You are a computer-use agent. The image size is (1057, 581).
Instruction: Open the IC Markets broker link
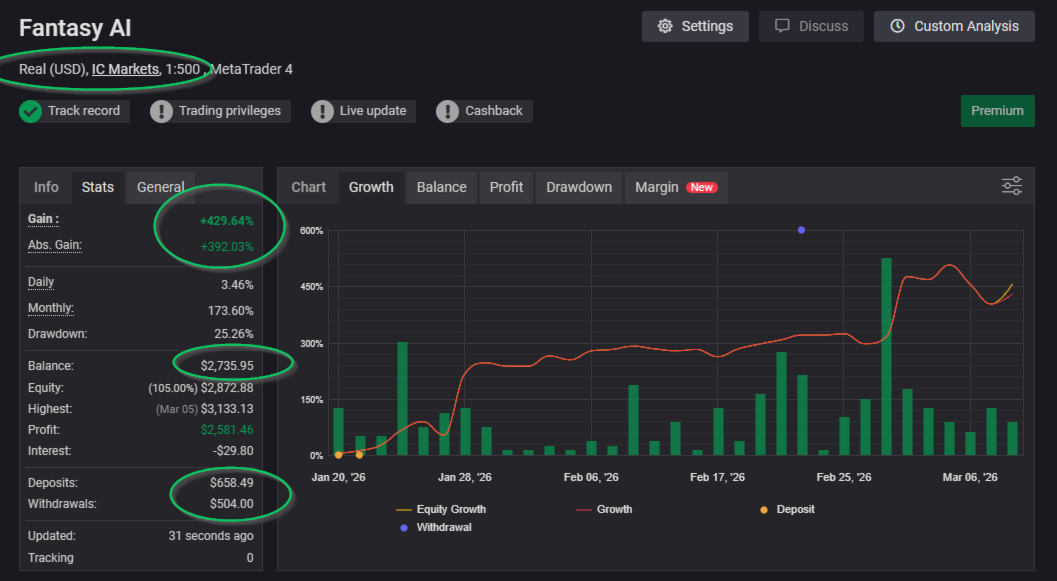pyautogui.click(x=125, y=69)
